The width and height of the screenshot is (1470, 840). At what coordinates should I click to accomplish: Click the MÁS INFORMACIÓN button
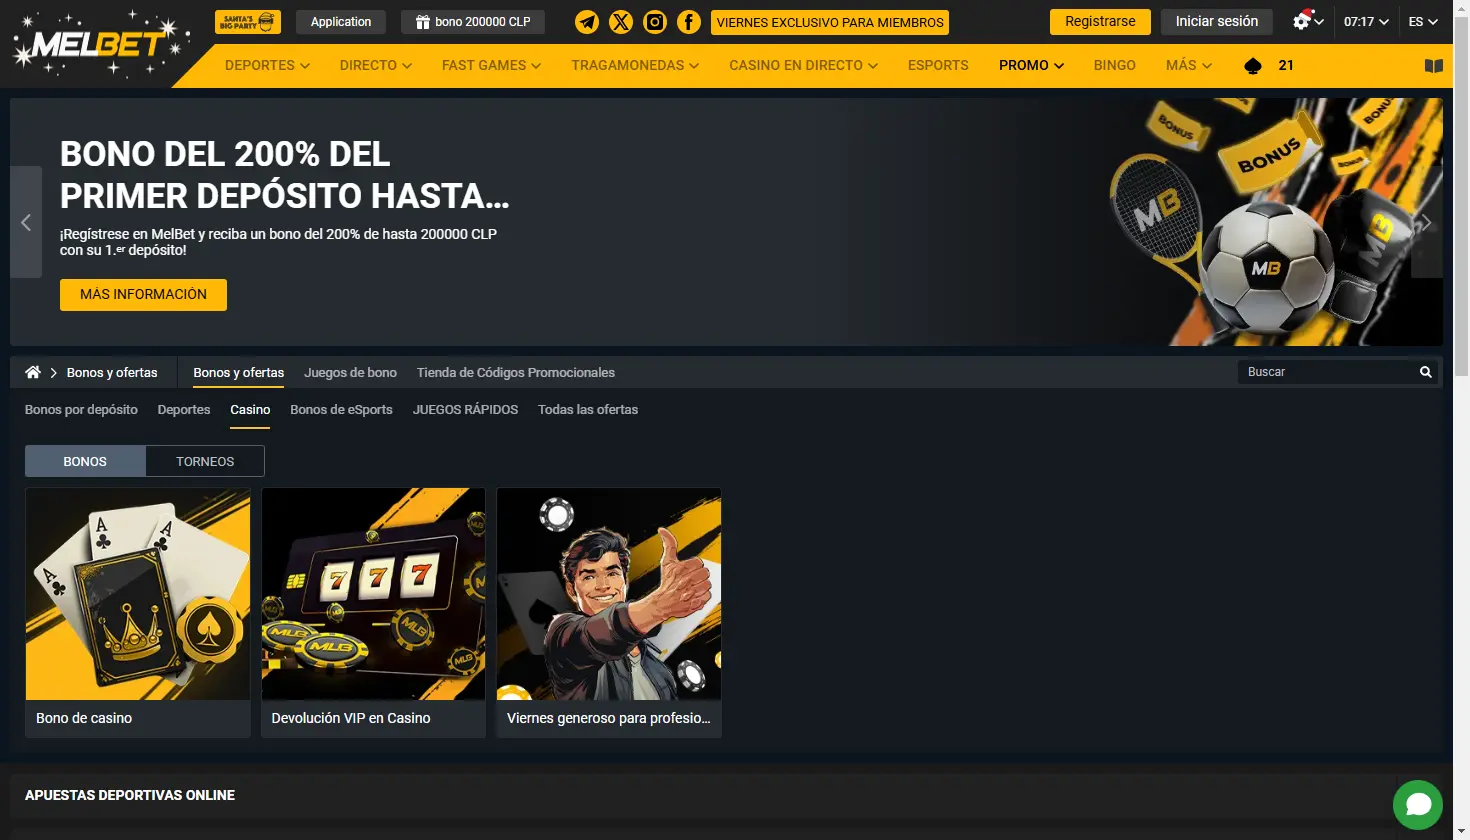pyautogui.click(x=143, y=295)
